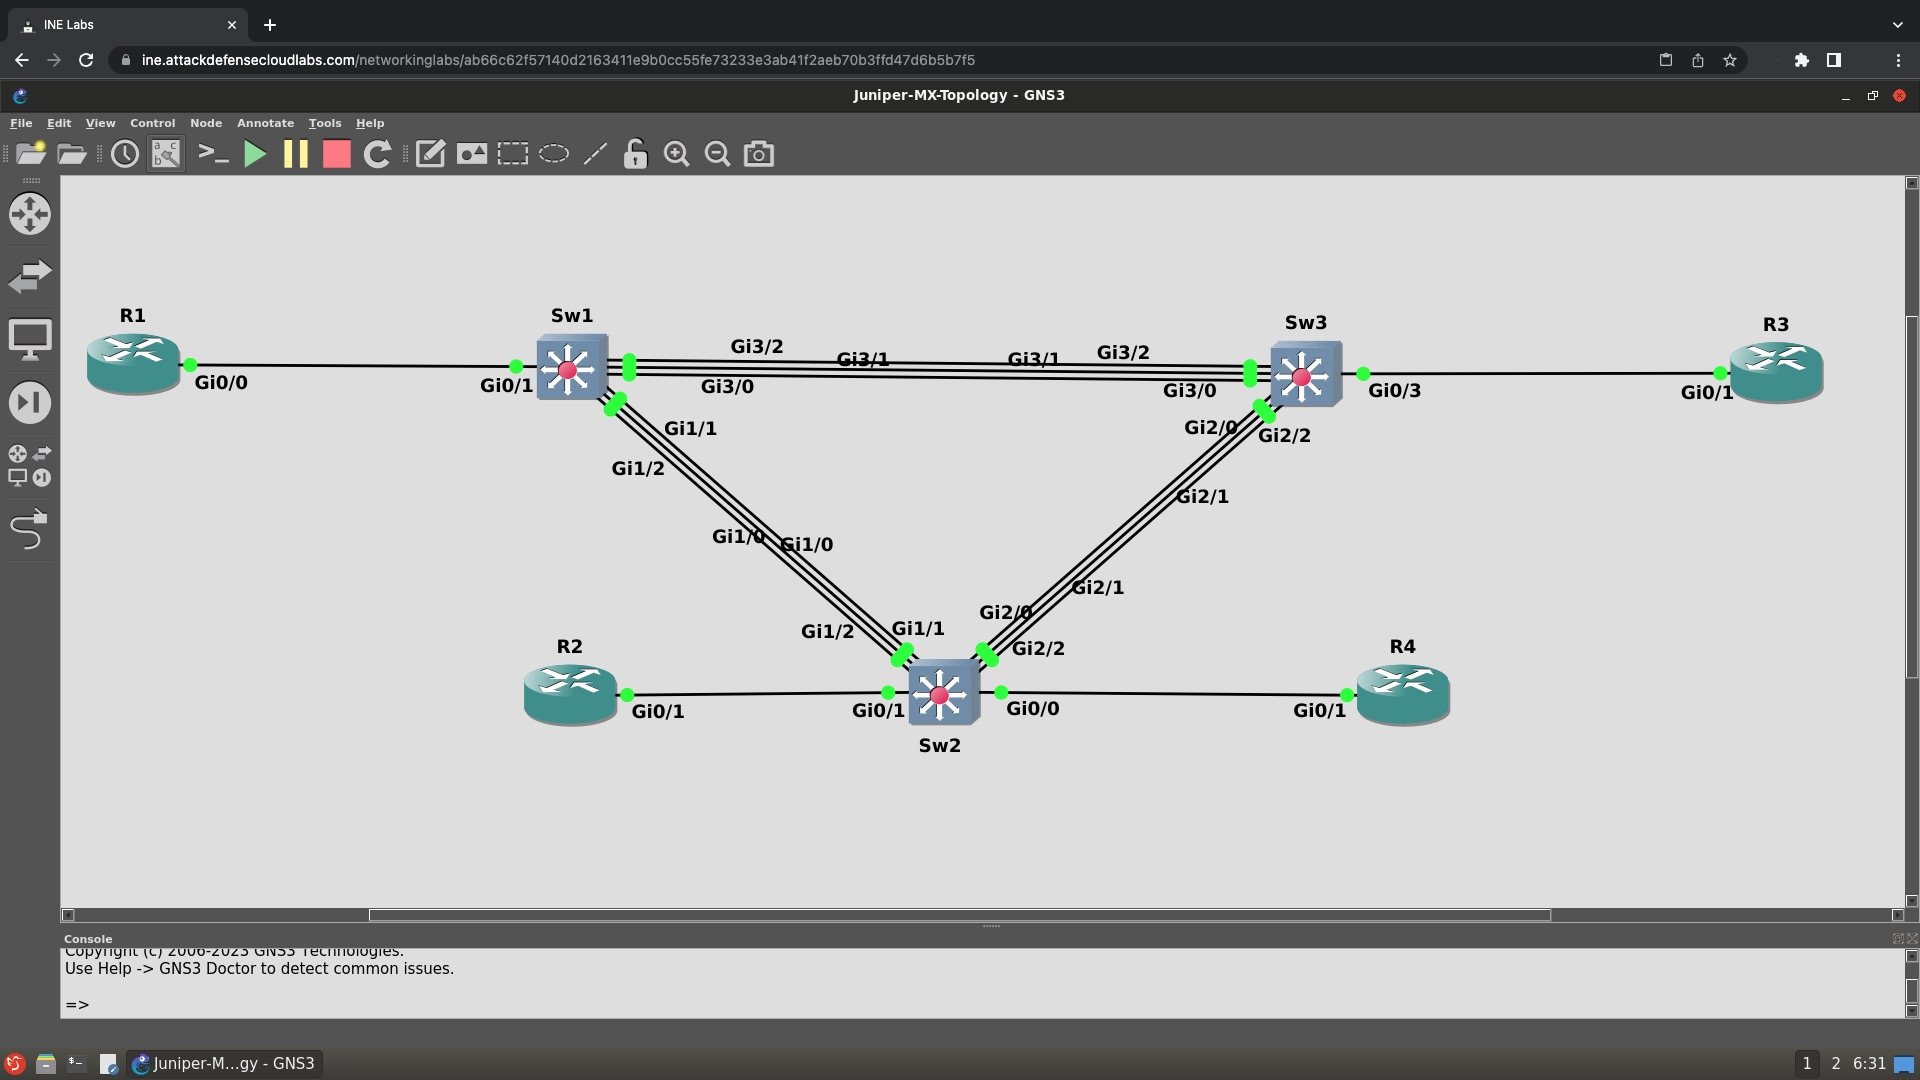The image size is (1920, 1080).
Task: Reload the browser page
Action: coord(86,60)
